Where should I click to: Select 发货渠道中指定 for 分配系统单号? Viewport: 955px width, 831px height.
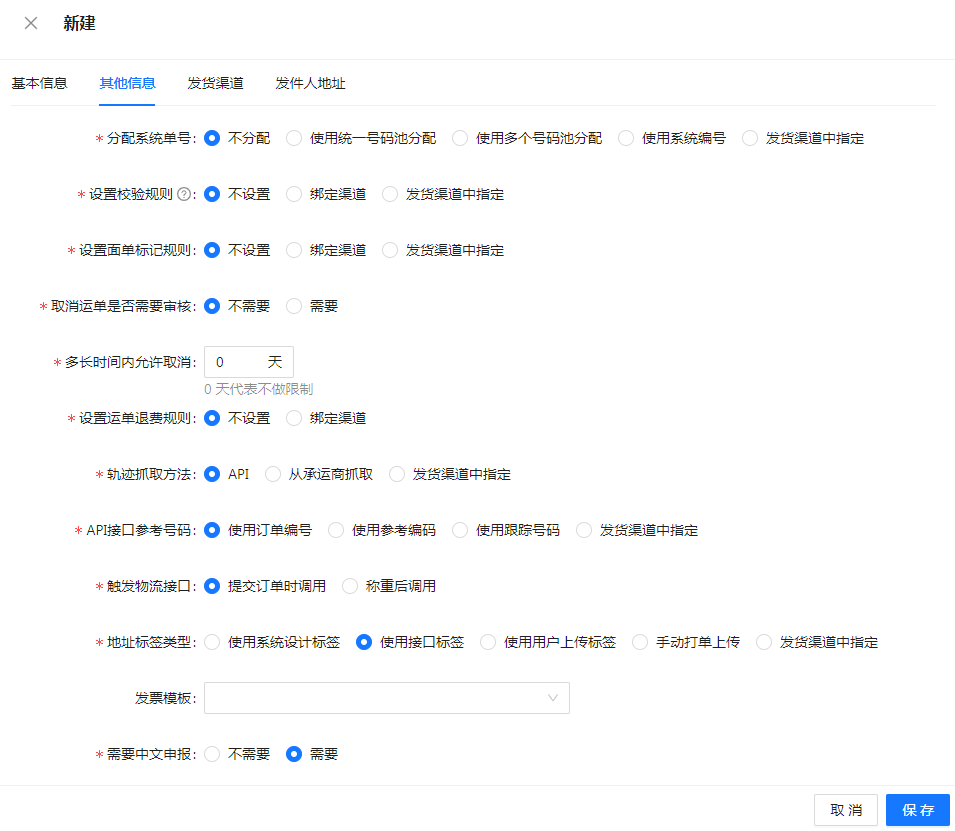click(750, 138)
